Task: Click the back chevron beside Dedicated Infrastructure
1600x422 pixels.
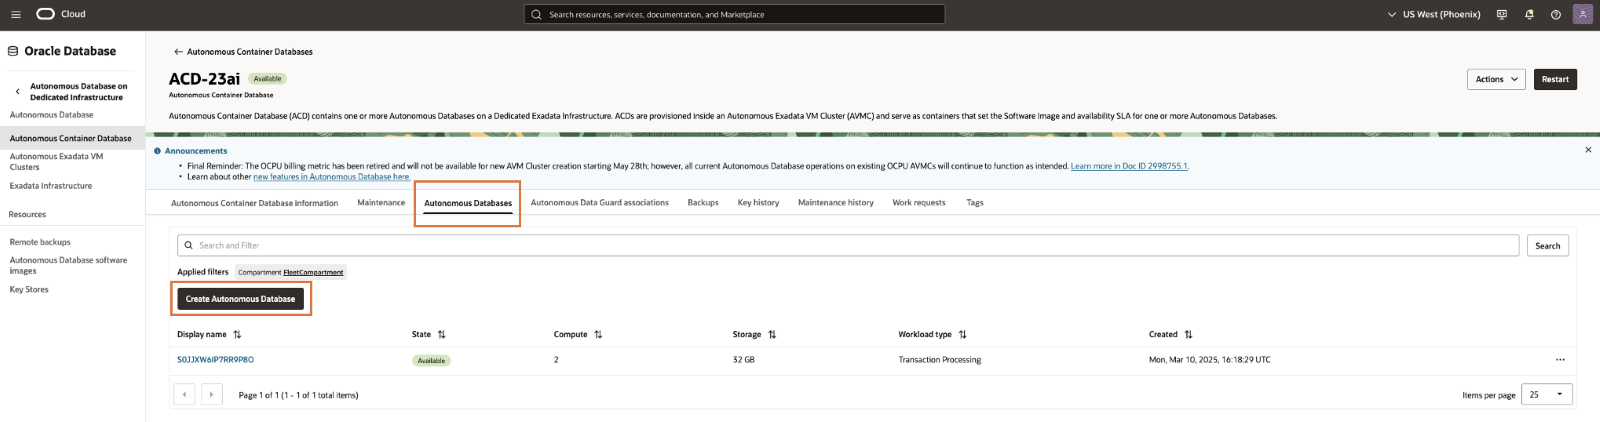Action: click(17, 92)
